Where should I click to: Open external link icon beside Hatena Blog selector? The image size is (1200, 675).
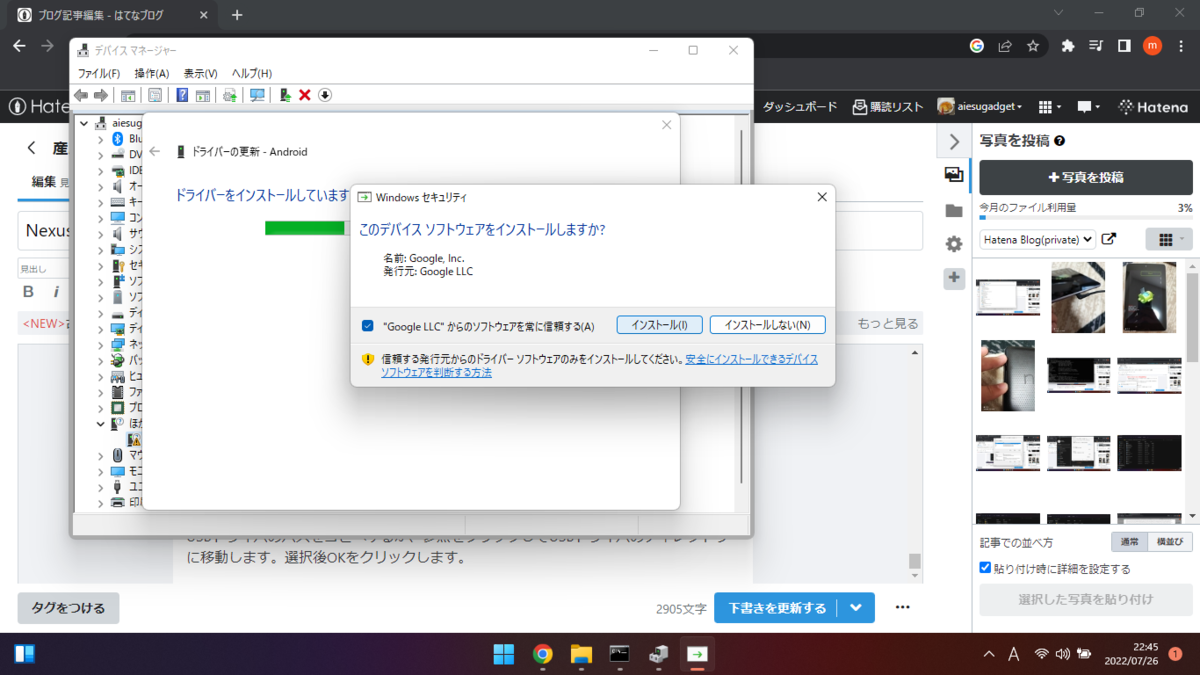pos(1108,239)
